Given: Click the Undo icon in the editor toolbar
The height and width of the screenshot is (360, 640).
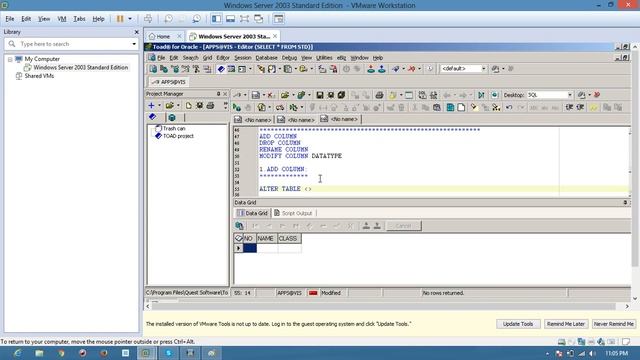Looking at the screenshot, I should click(x=509, y=108).
